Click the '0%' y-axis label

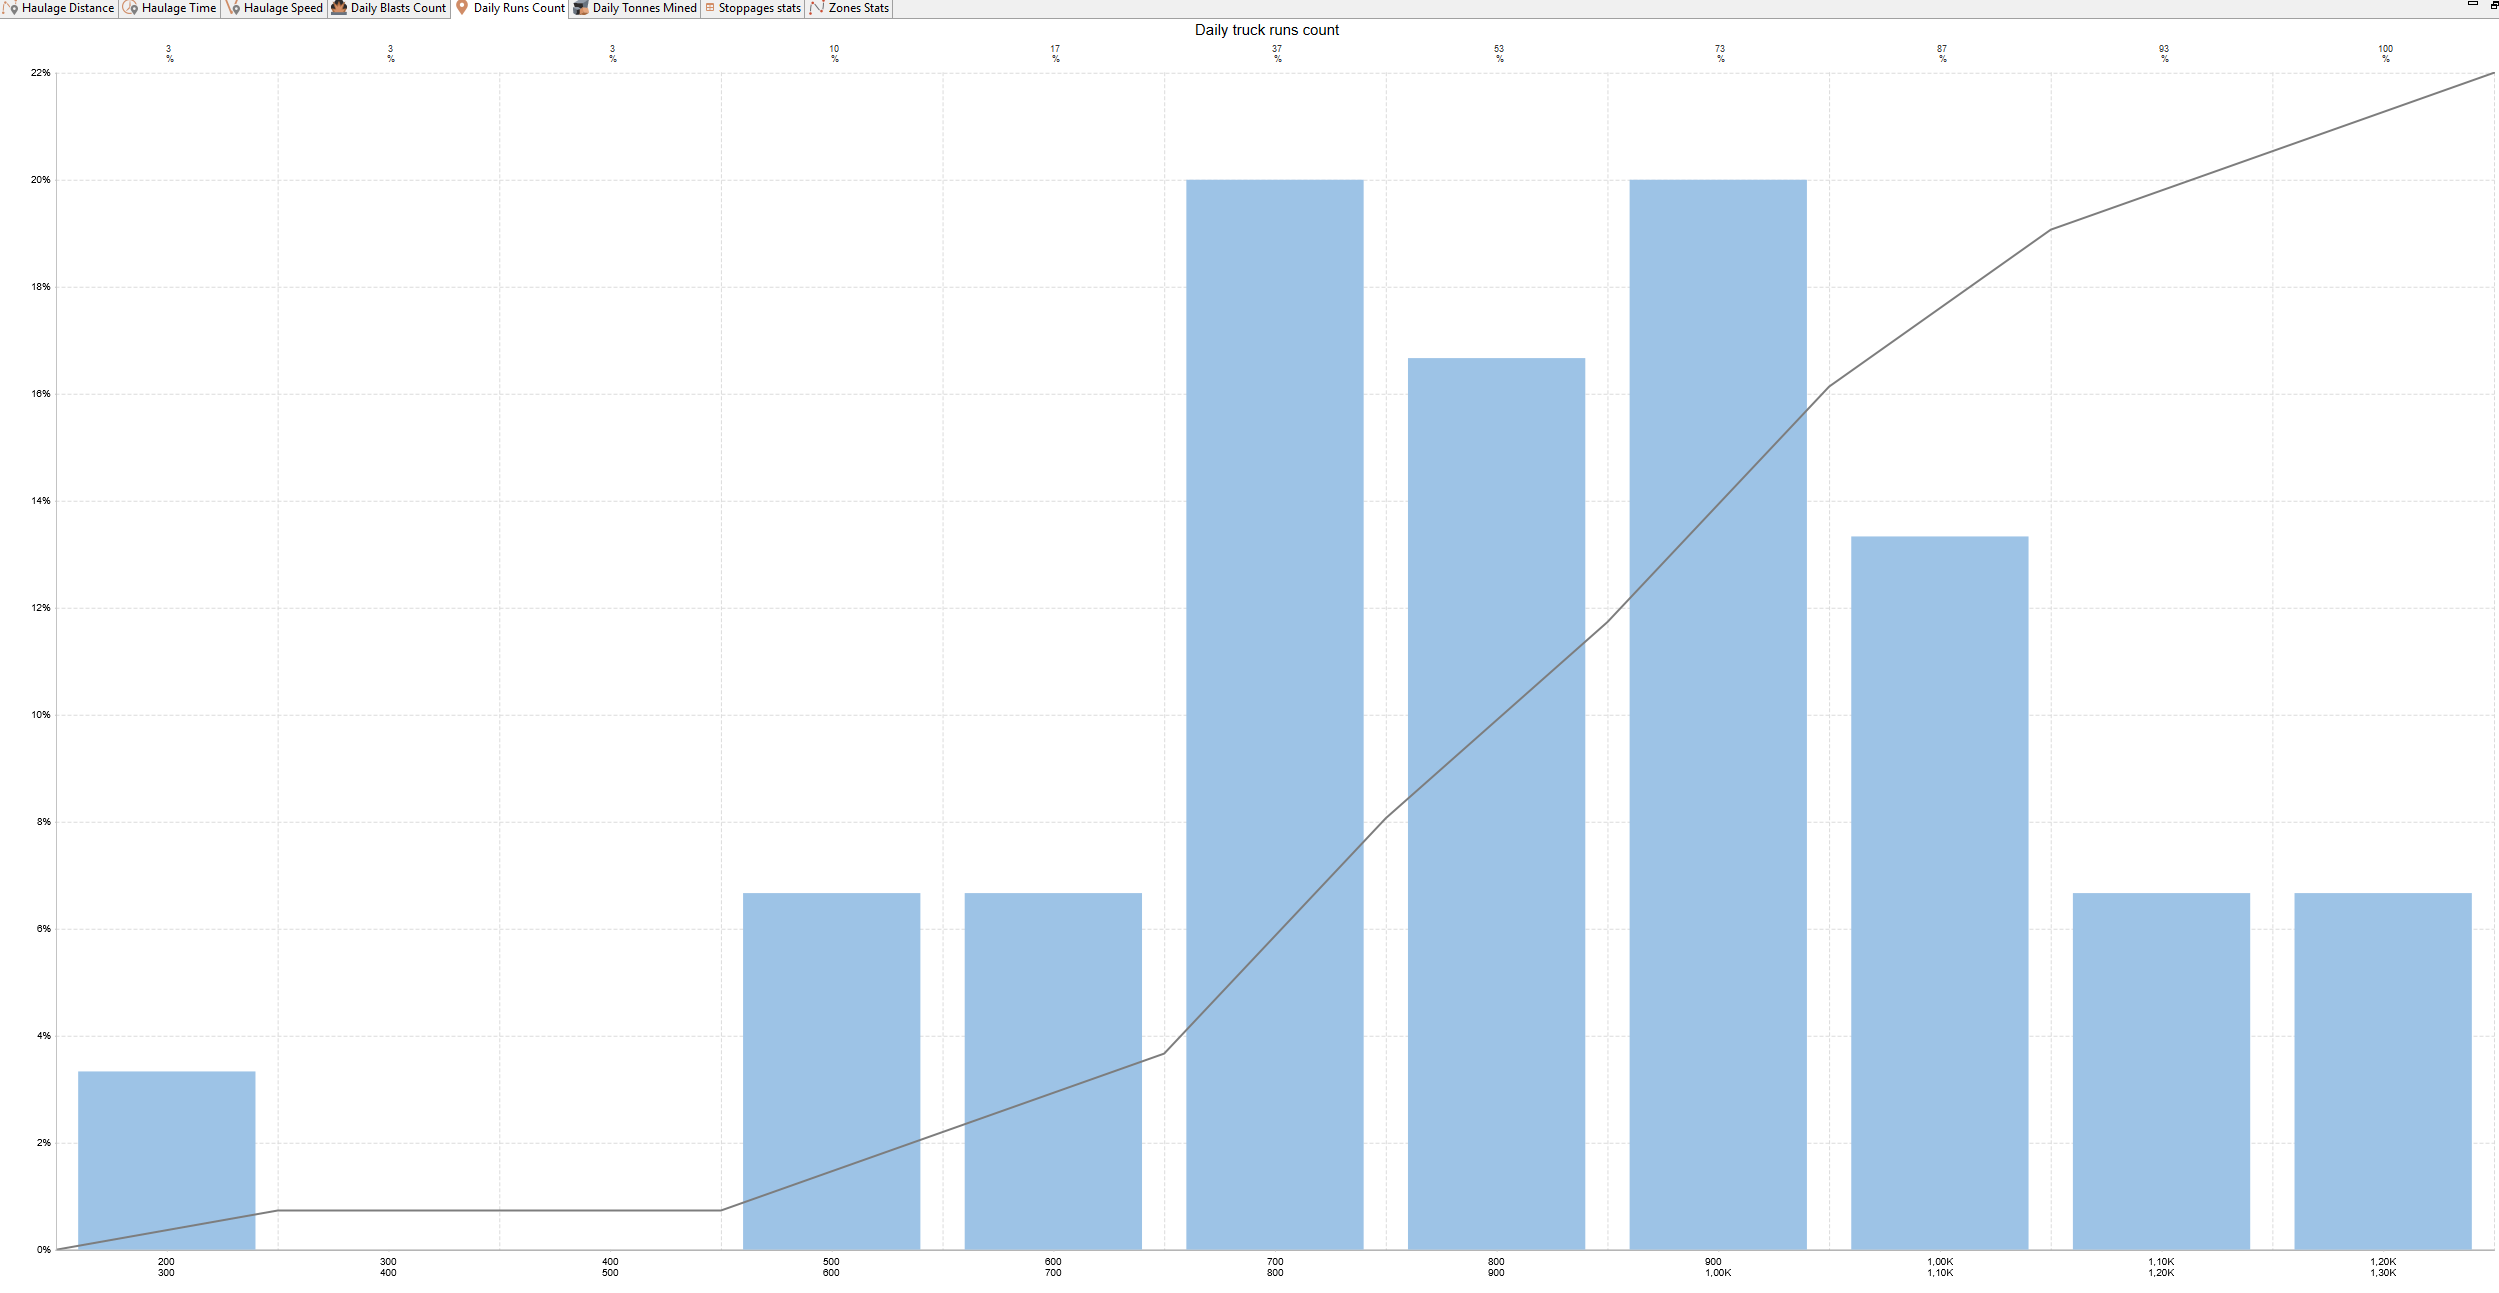coord(43,1250)
